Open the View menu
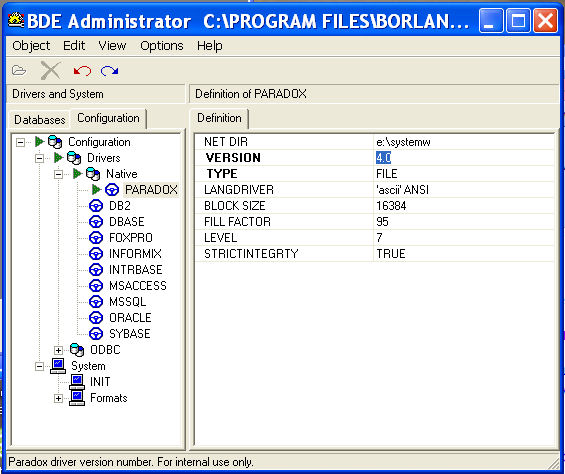Image resolution: width=565 pixels, height=474 pixels. coord(112,46)
